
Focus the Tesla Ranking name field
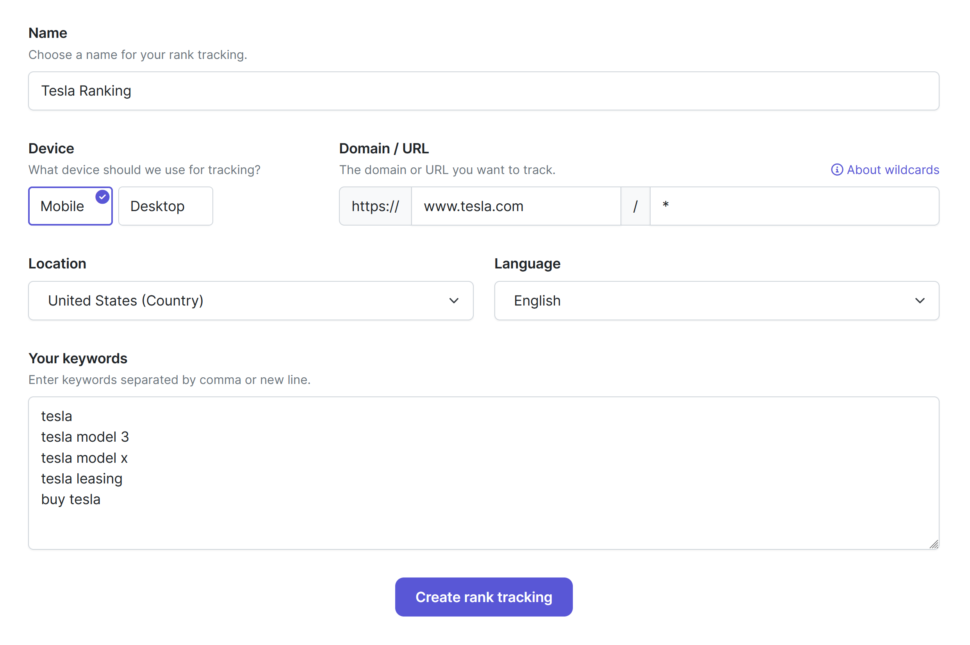pos(484,91)
